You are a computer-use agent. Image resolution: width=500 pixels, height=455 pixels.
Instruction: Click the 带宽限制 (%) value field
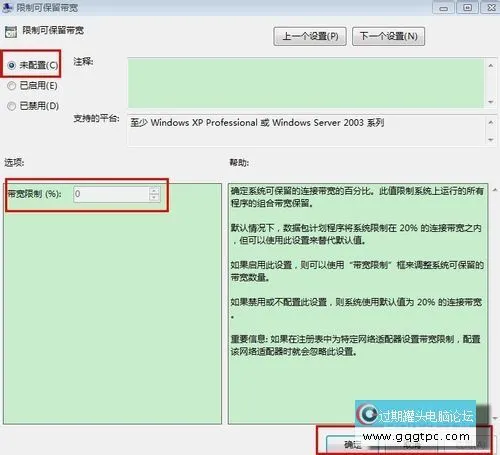coord(111,194)
